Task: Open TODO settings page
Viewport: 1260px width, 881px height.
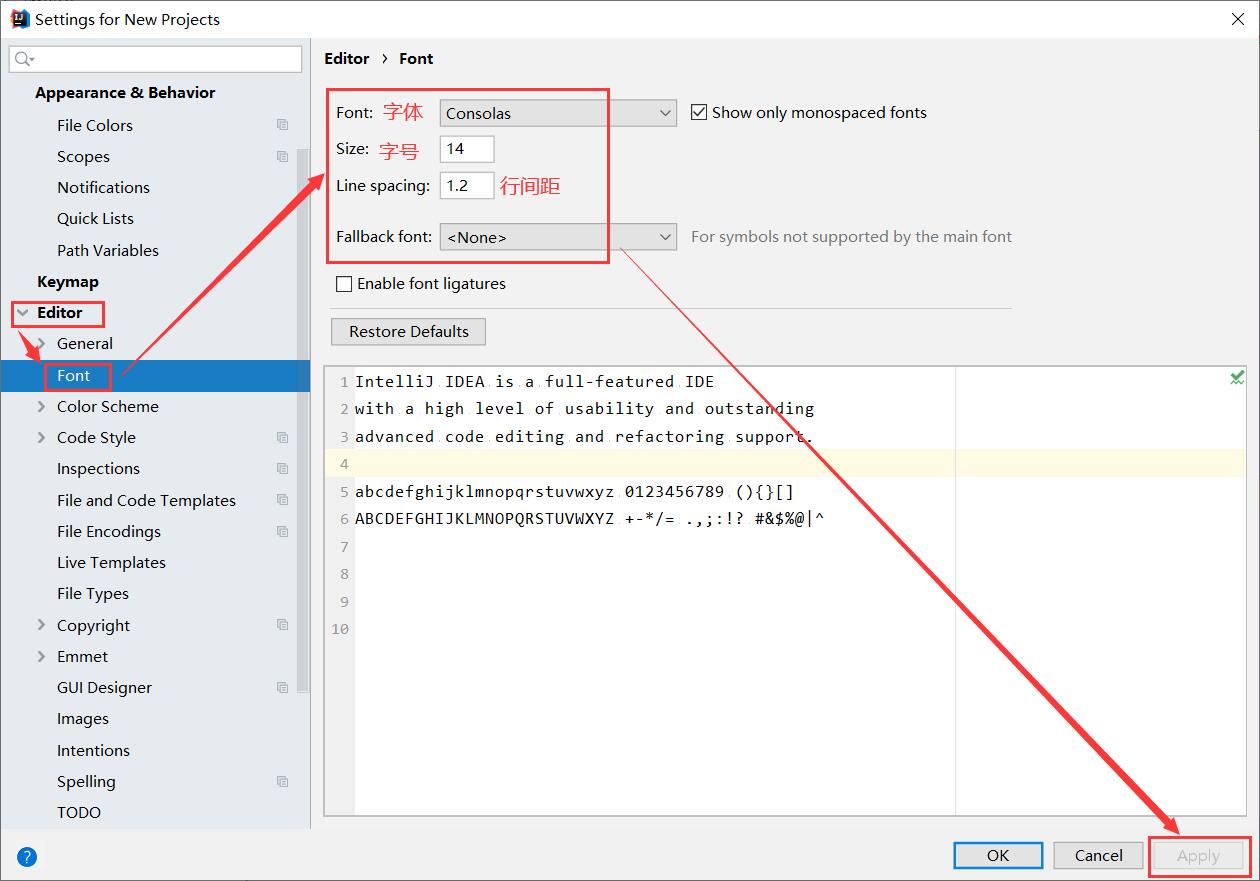Action: coord(79,812)
